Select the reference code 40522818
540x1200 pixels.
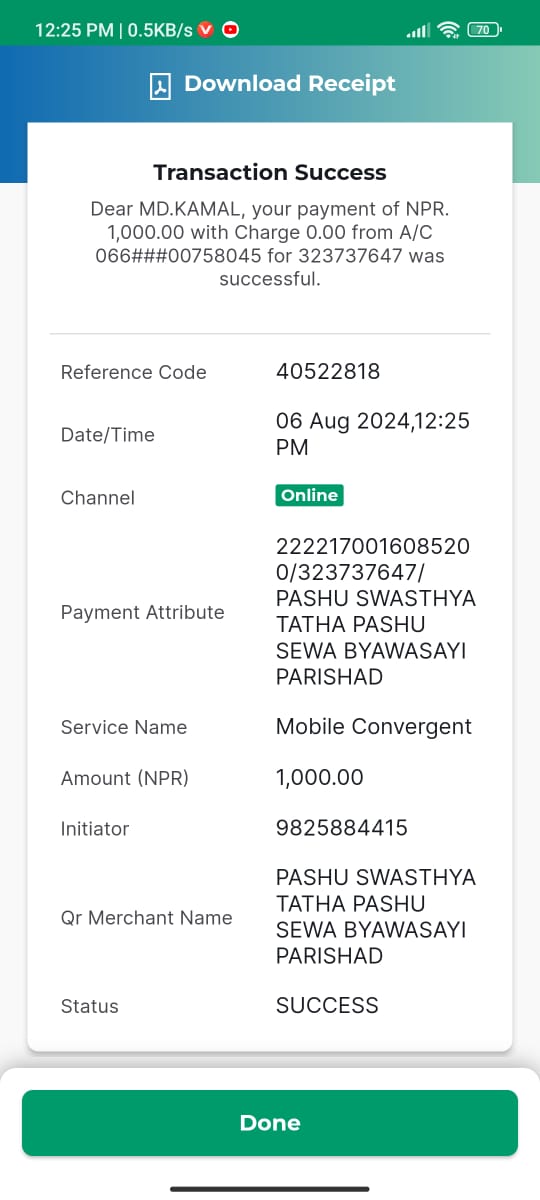[x=328, y=371]
